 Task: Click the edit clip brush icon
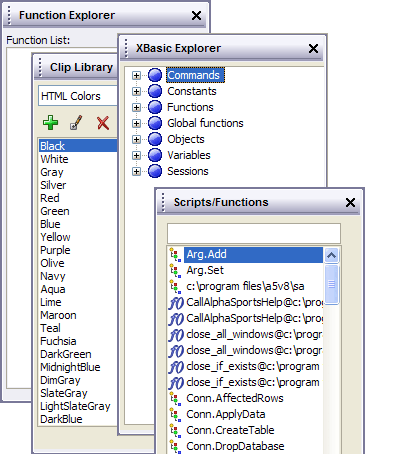[x=76, y=123]
